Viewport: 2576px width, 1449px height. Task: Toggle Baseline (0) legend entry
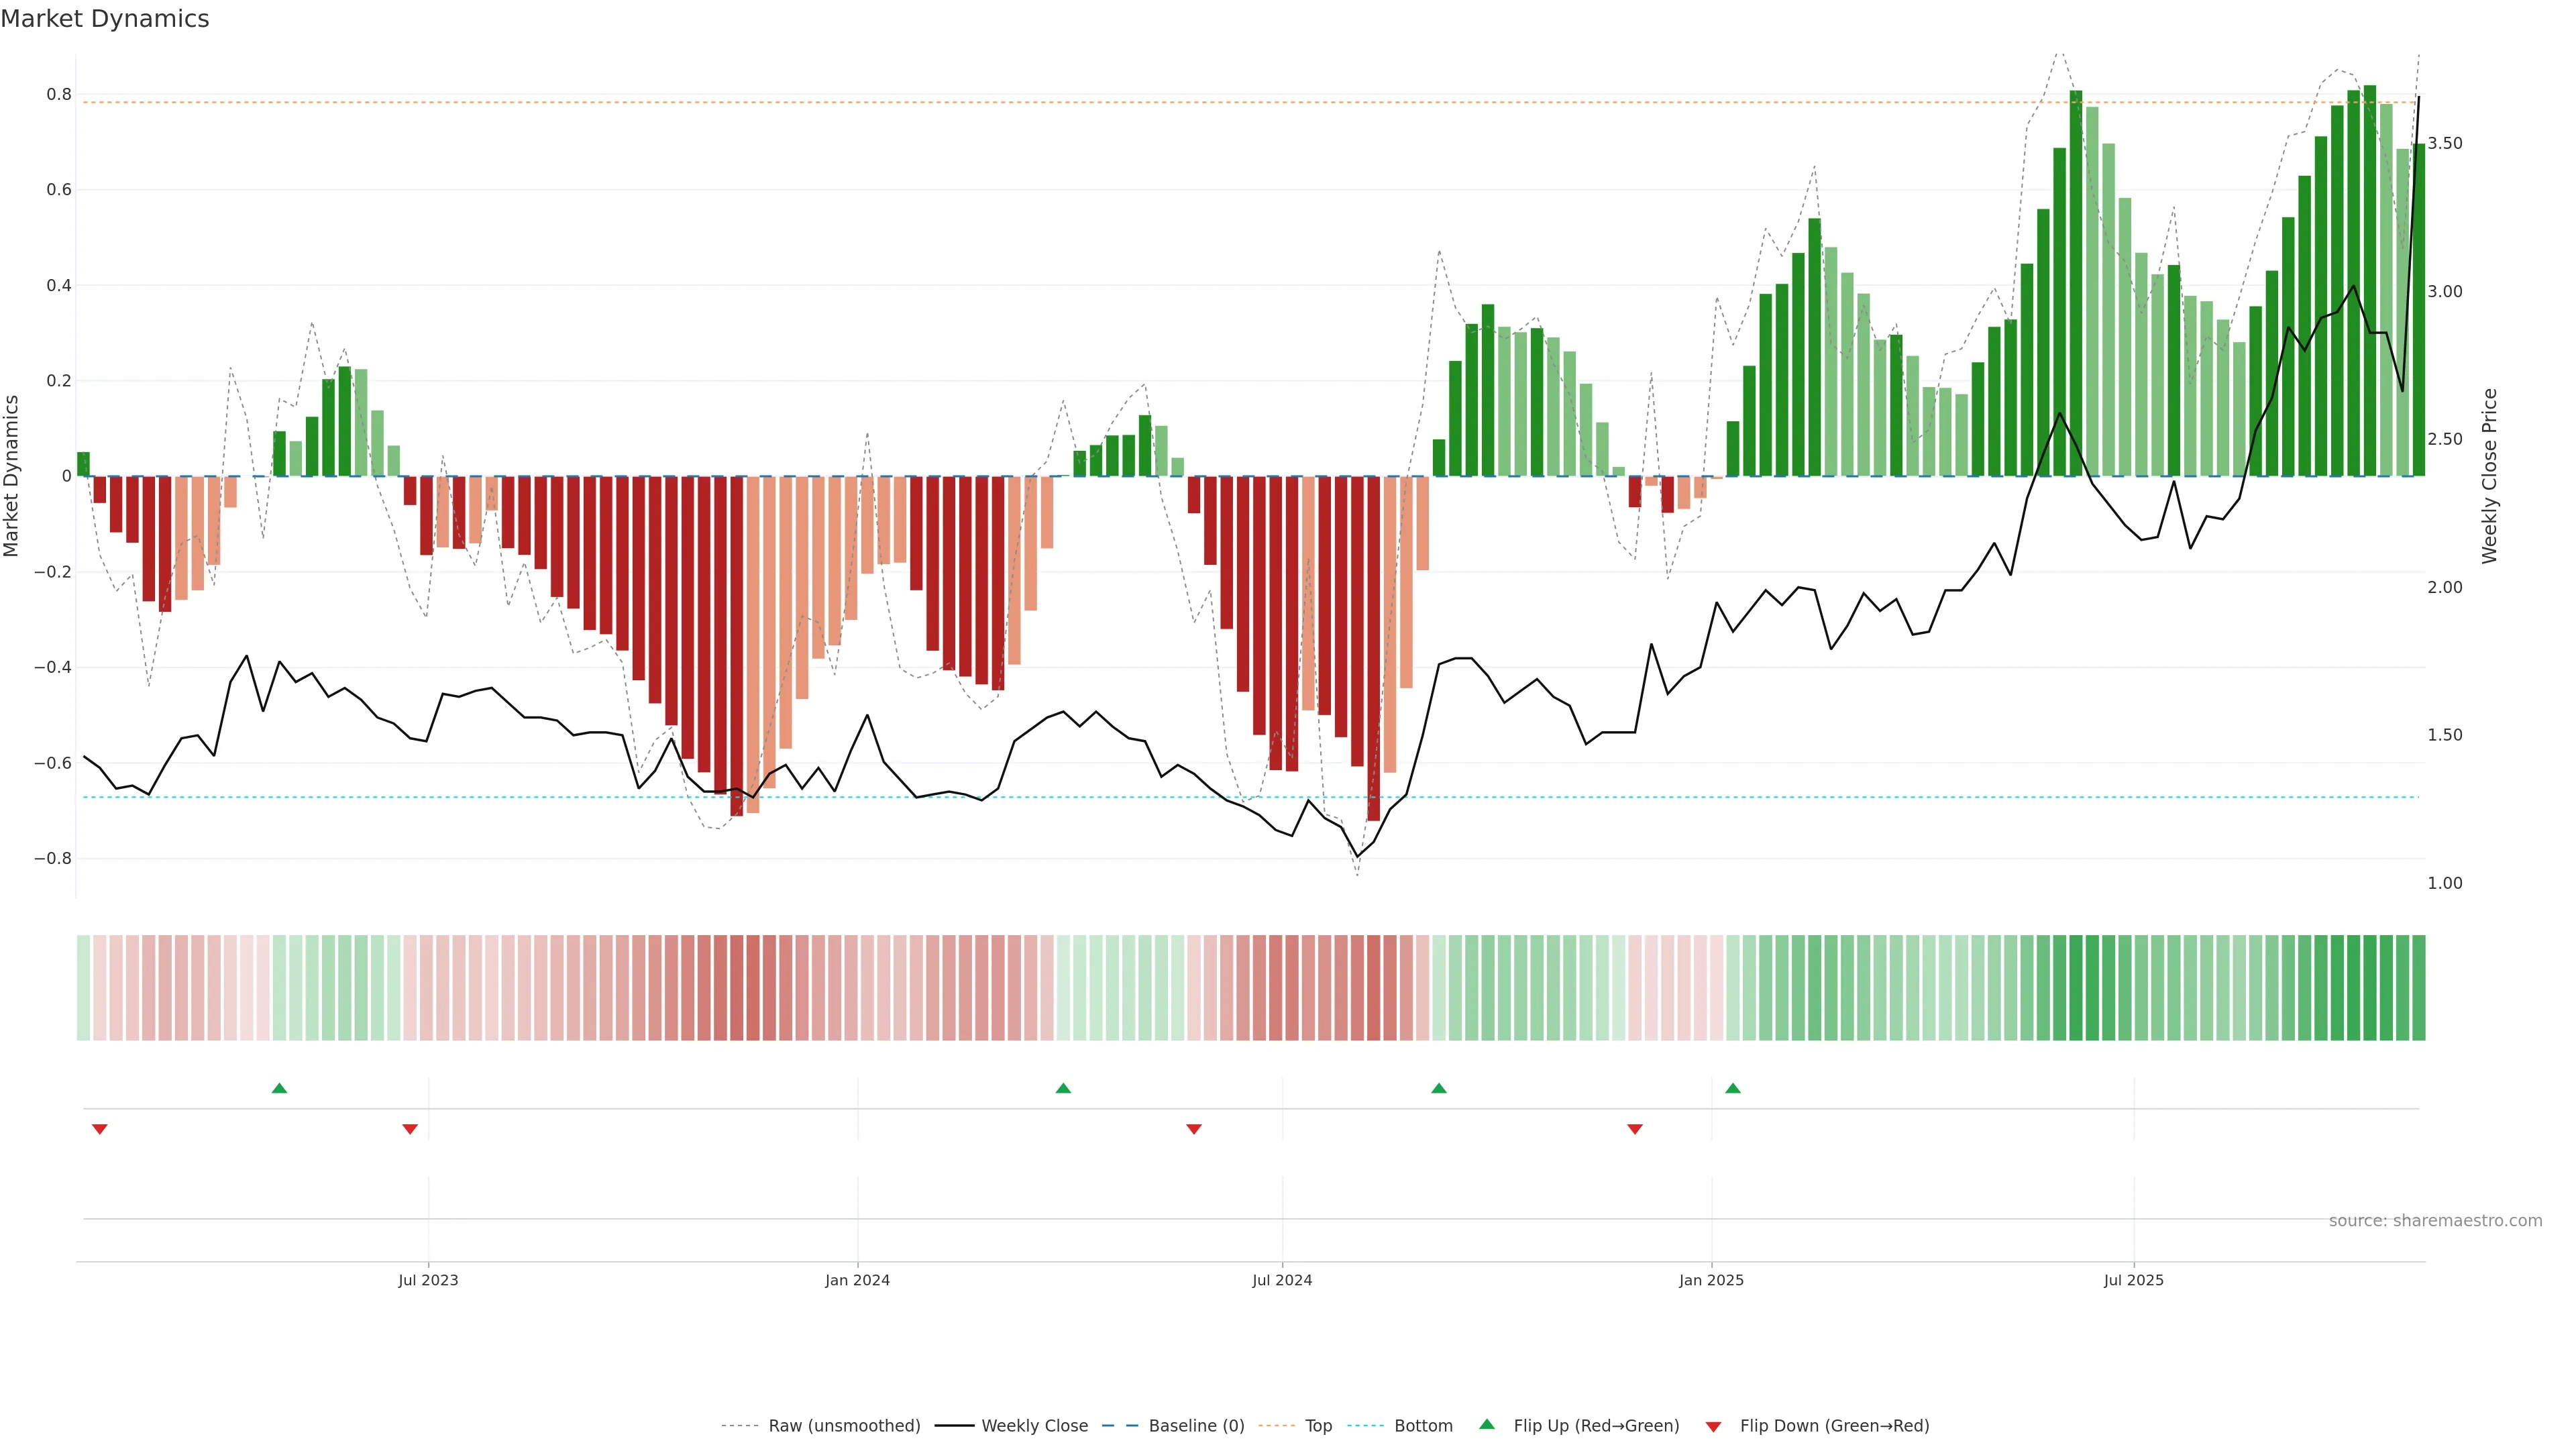pyautogui.click(x=1196, y=1426)
